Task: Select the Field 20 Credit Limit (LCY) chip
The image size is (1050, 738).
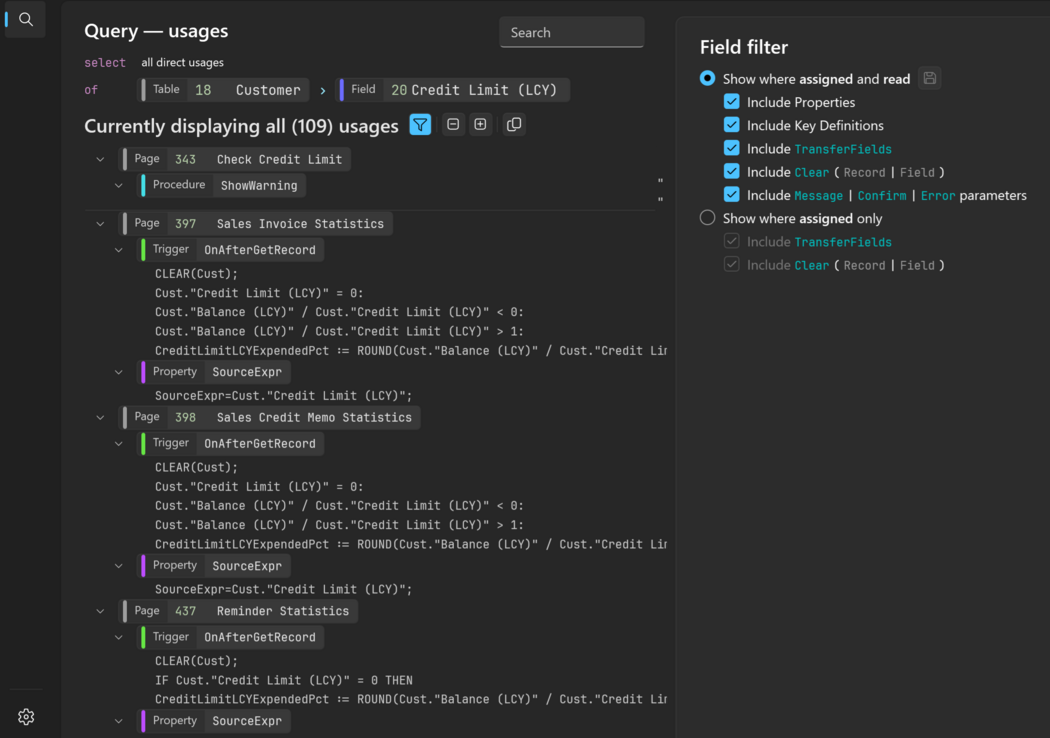Action: point(453,90)
